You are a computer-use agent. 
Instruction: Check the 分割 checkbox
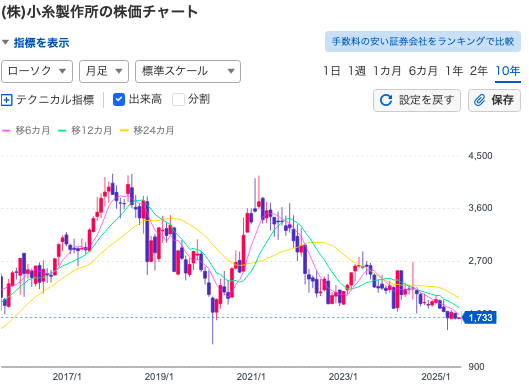pyautogui.click(x=178, y=100)
